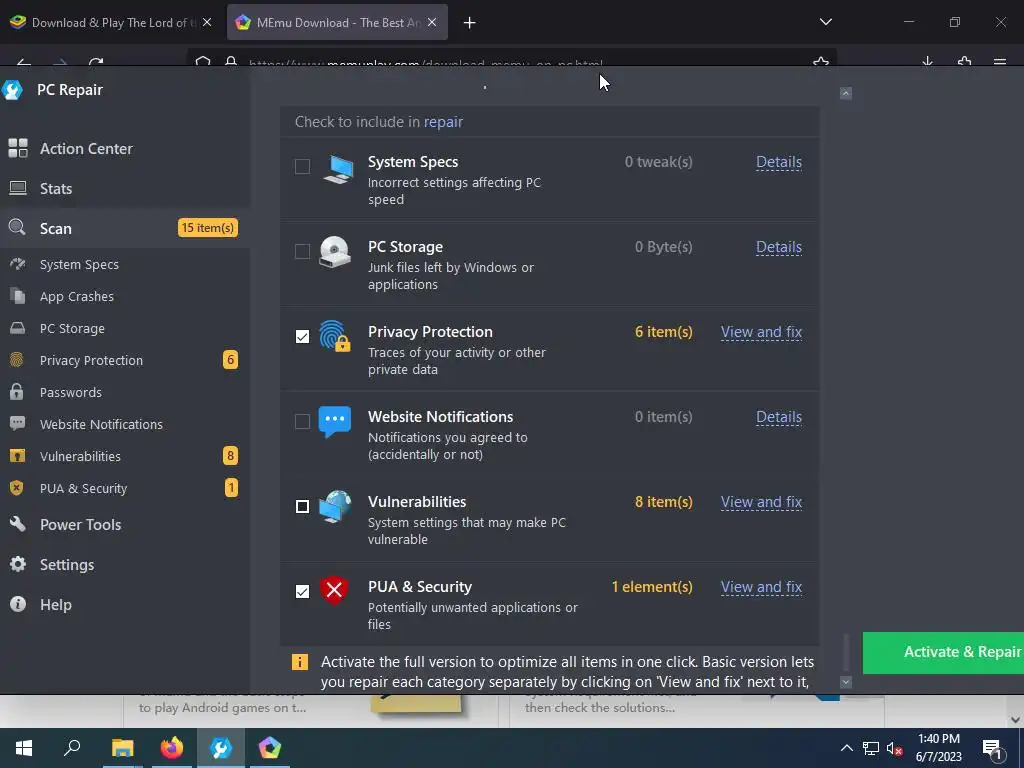Check the Website Notifications checkbox

[302, 421]
